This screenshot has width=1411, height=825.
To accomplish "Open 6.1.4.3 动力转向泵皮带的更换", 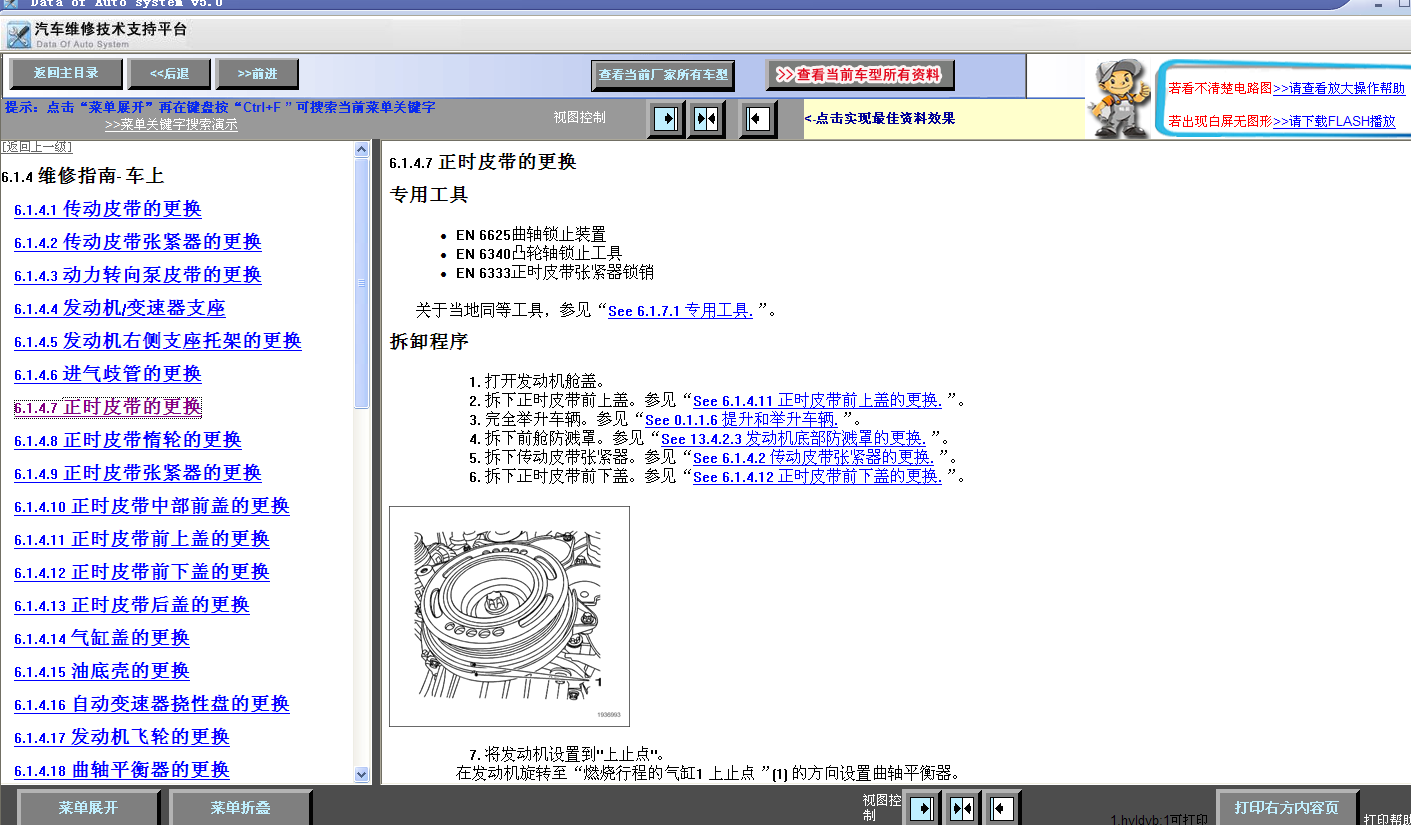I will pyautogui.click(x=138, y=275).
